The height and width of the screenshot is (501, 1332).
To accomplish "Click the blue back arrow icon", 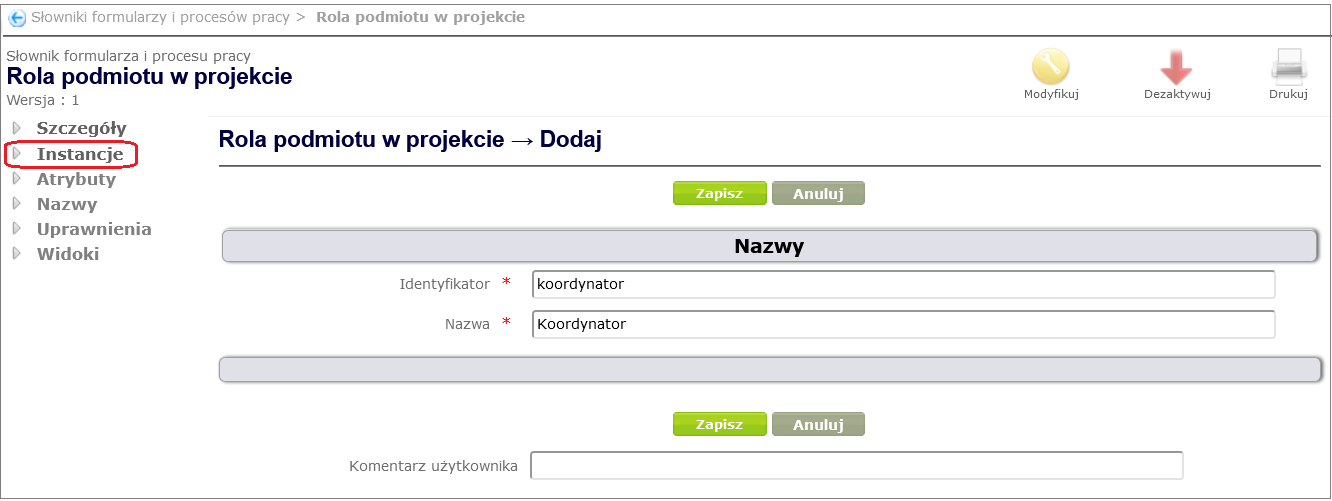I will pyautogui.click(x=17, y=18).
